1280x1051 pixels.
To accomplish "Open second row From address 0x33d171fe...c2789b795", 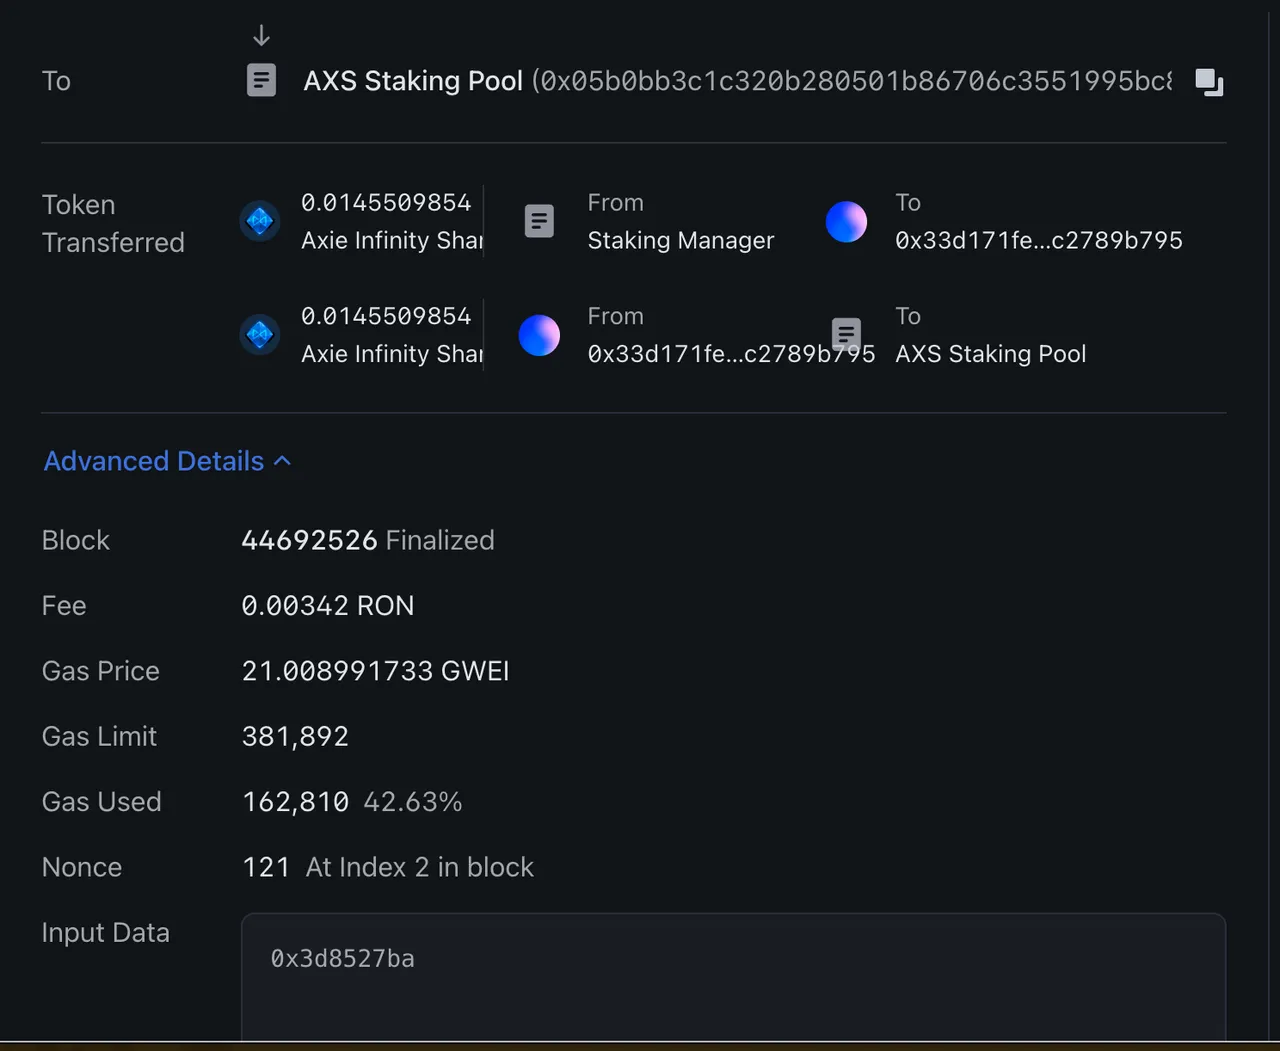I will pyautogui.click(x=731, y=354).
